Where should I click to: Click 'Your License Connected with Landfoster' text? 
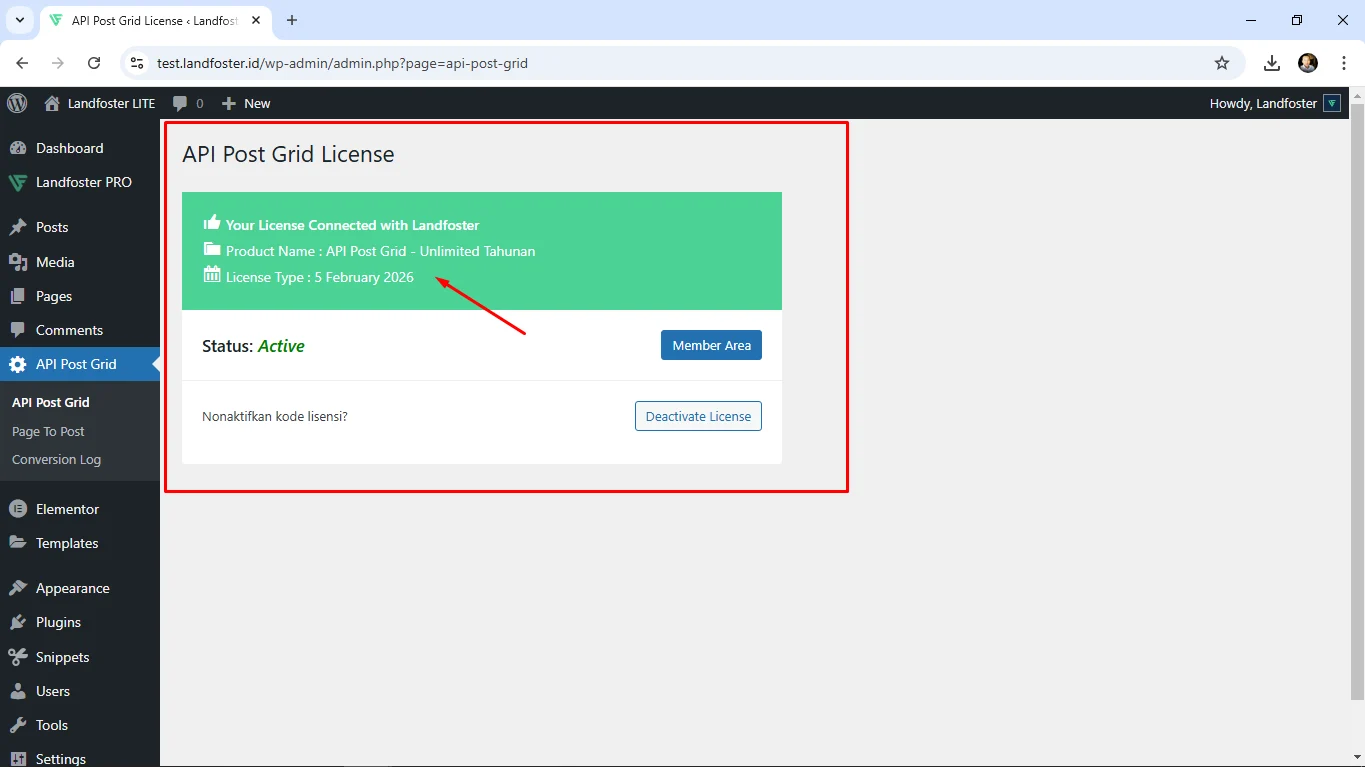[x=352, y=225]
